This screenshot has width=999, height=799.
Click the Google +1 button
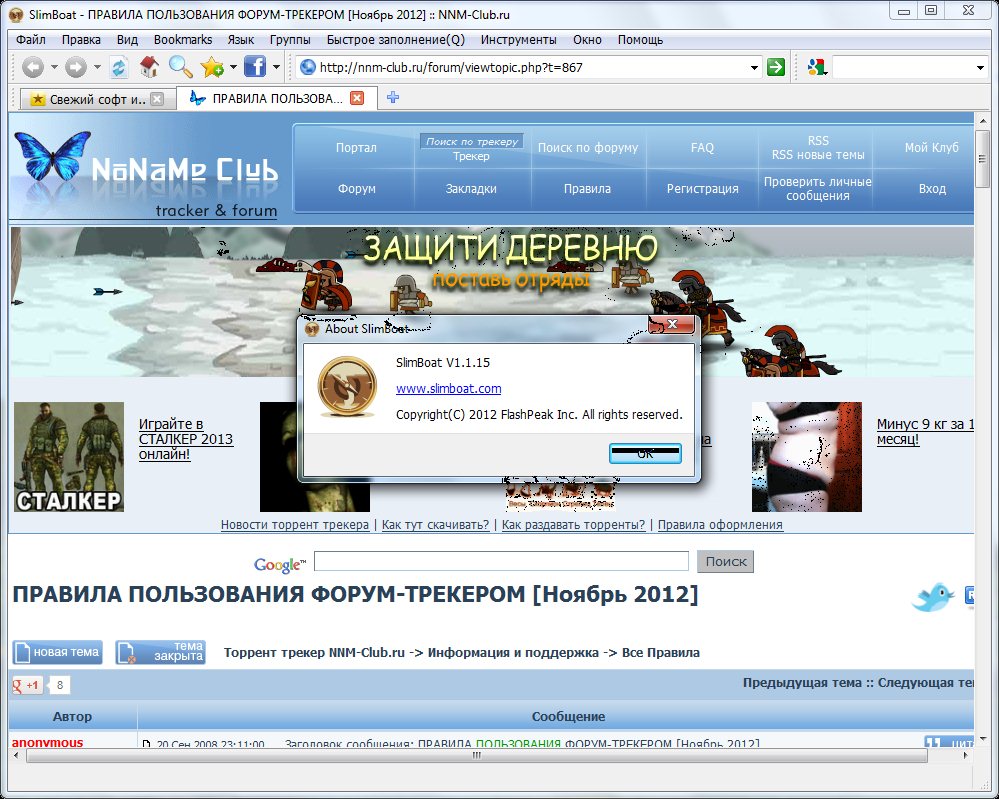(x=27, y=686)
